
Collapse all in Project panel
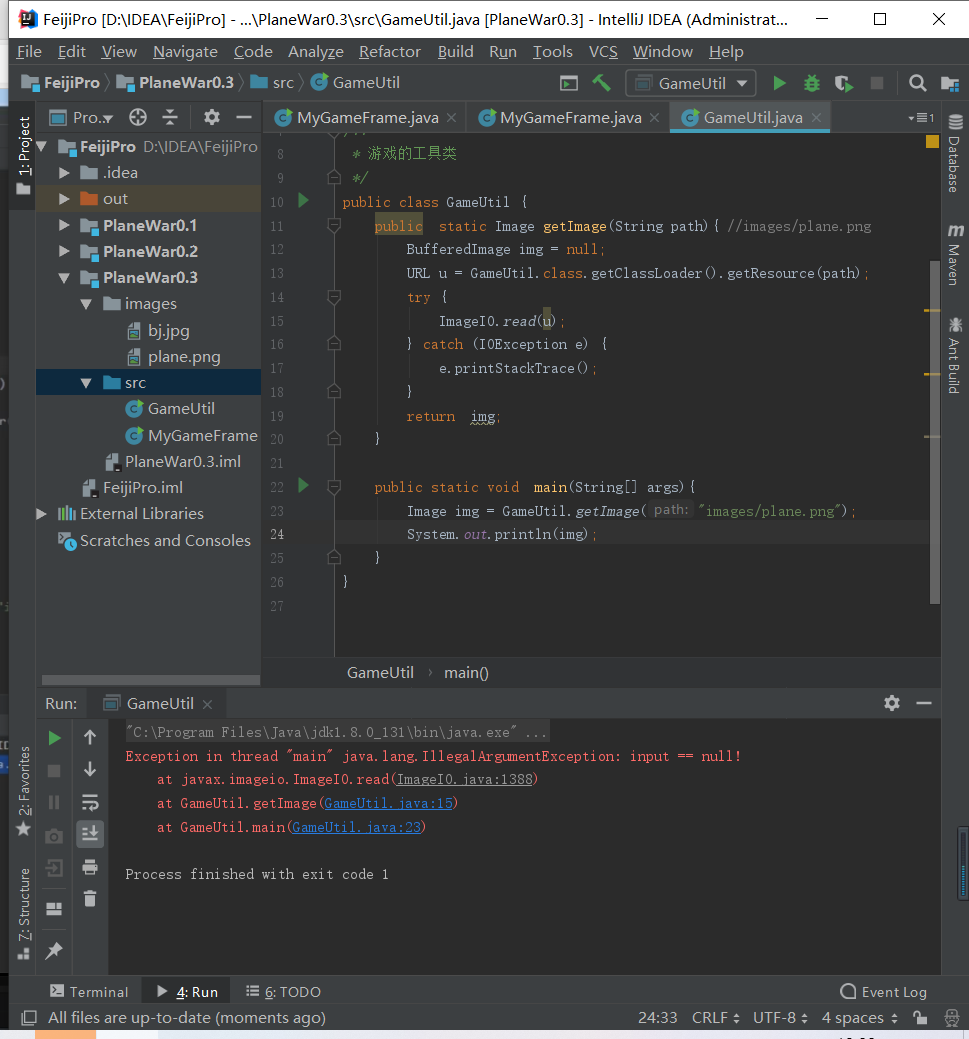tap(170, 117)
